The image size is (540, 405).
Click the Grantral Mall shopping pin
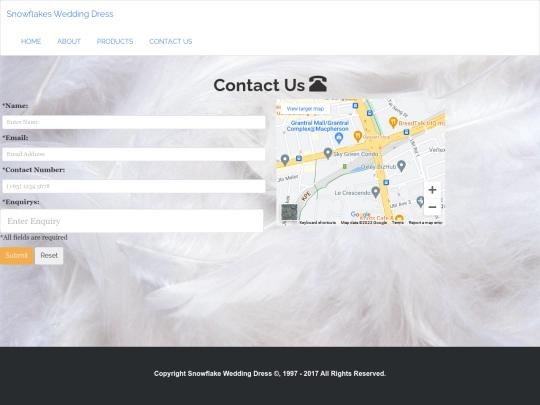339,138
